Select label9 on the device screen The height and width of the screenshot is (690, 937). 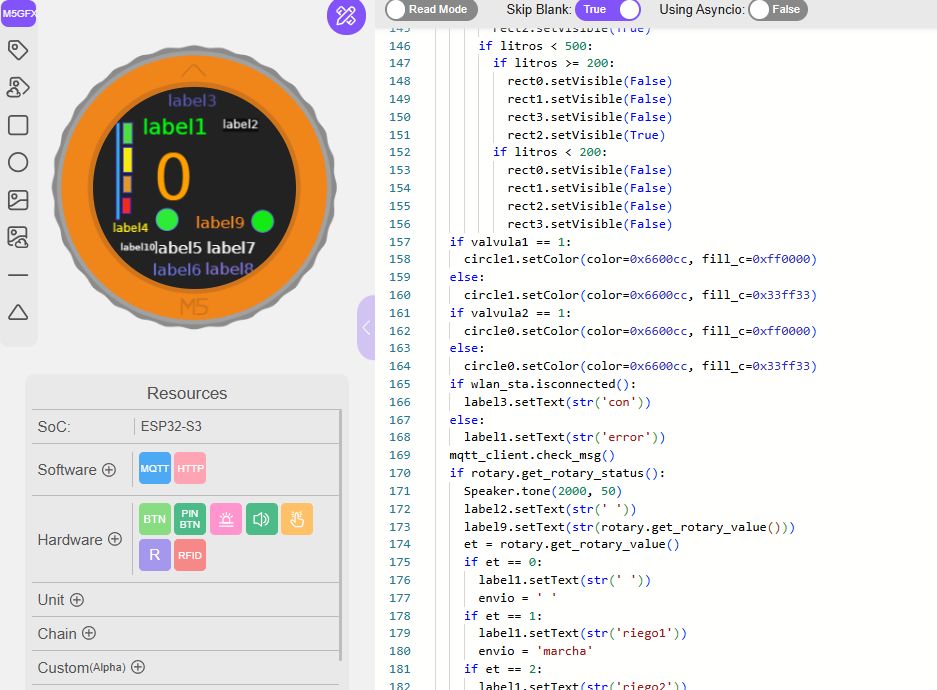pos(220,222)
